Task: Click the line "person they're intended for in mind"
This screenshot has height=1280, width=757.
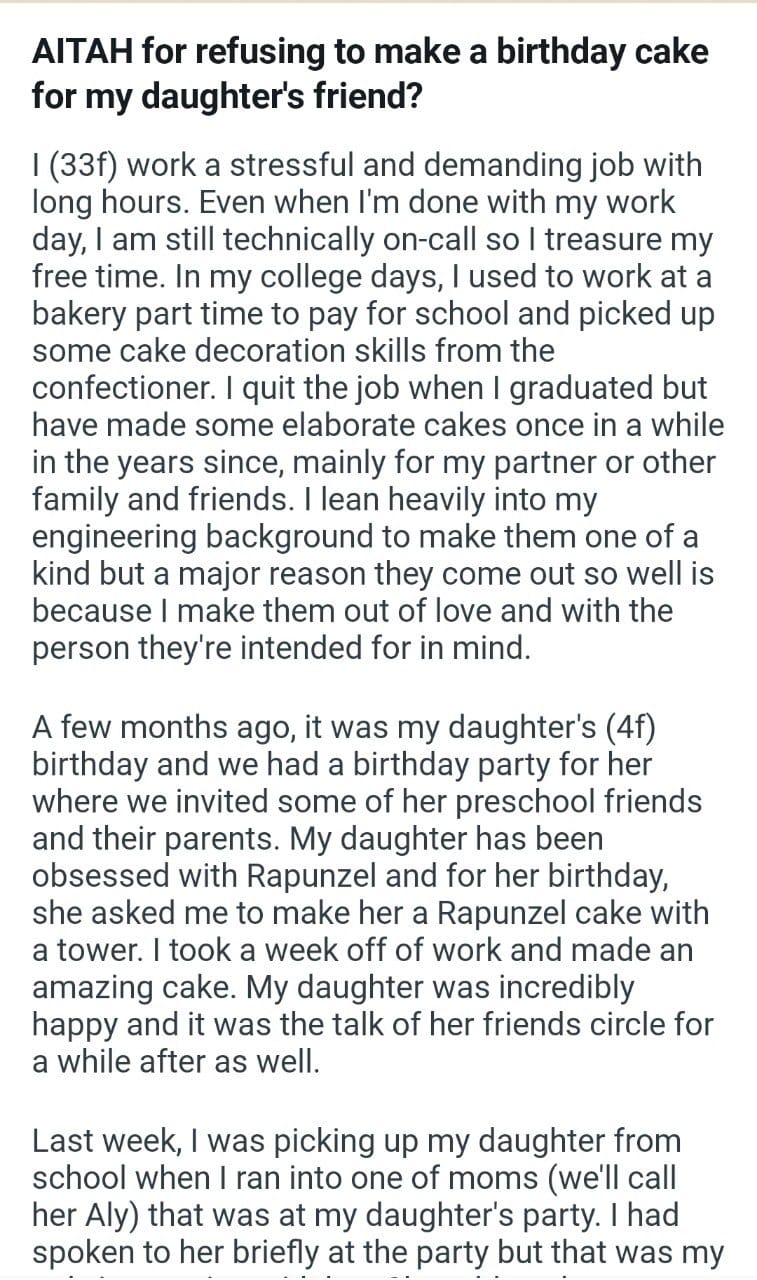Action: pos(280,647)
